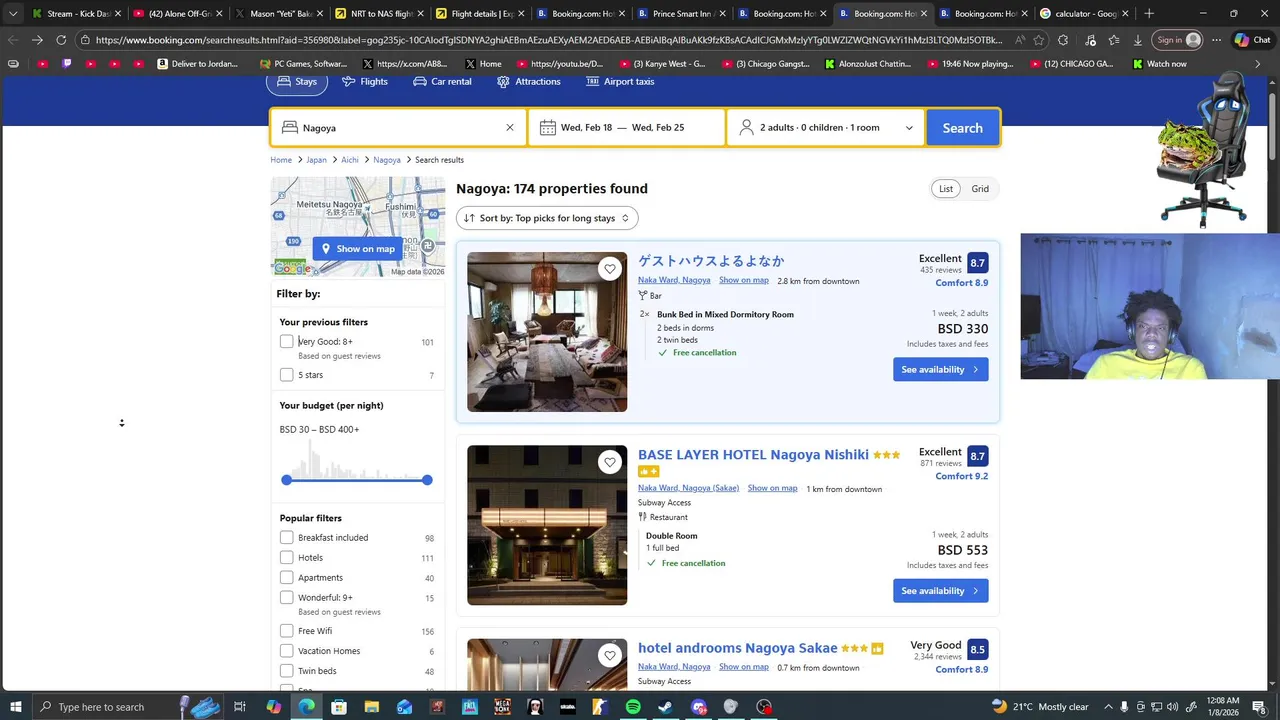Click the calendar icon in the date field
1280x720 pixels.
pos(547,128)
